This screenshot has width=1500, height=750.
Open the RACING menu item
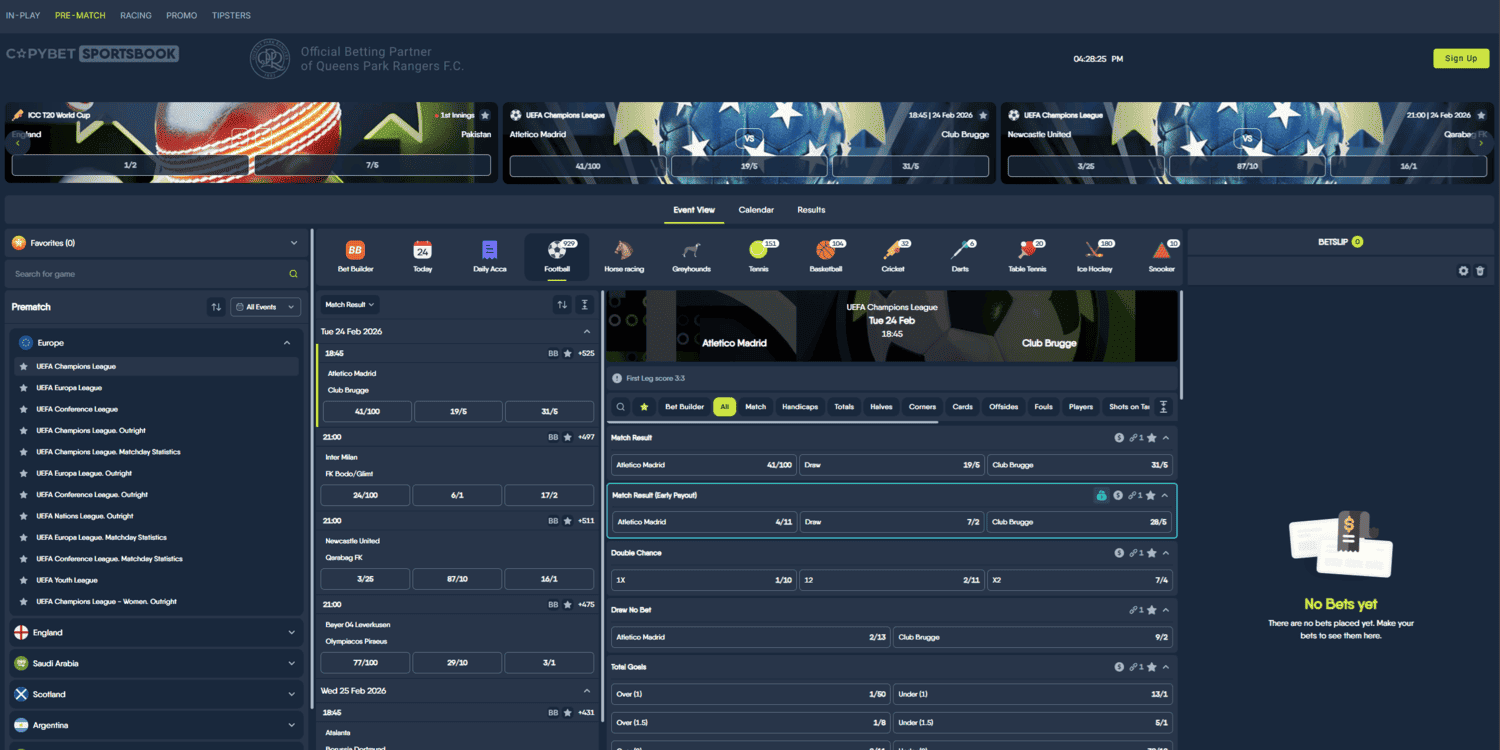[x=136, y=16]
